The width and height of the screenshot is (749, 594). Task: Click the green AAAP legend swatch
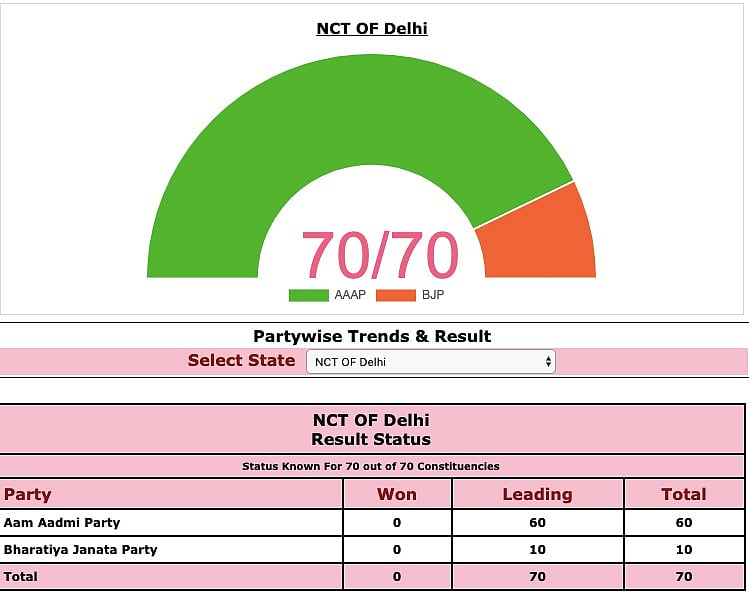[308, 295]
